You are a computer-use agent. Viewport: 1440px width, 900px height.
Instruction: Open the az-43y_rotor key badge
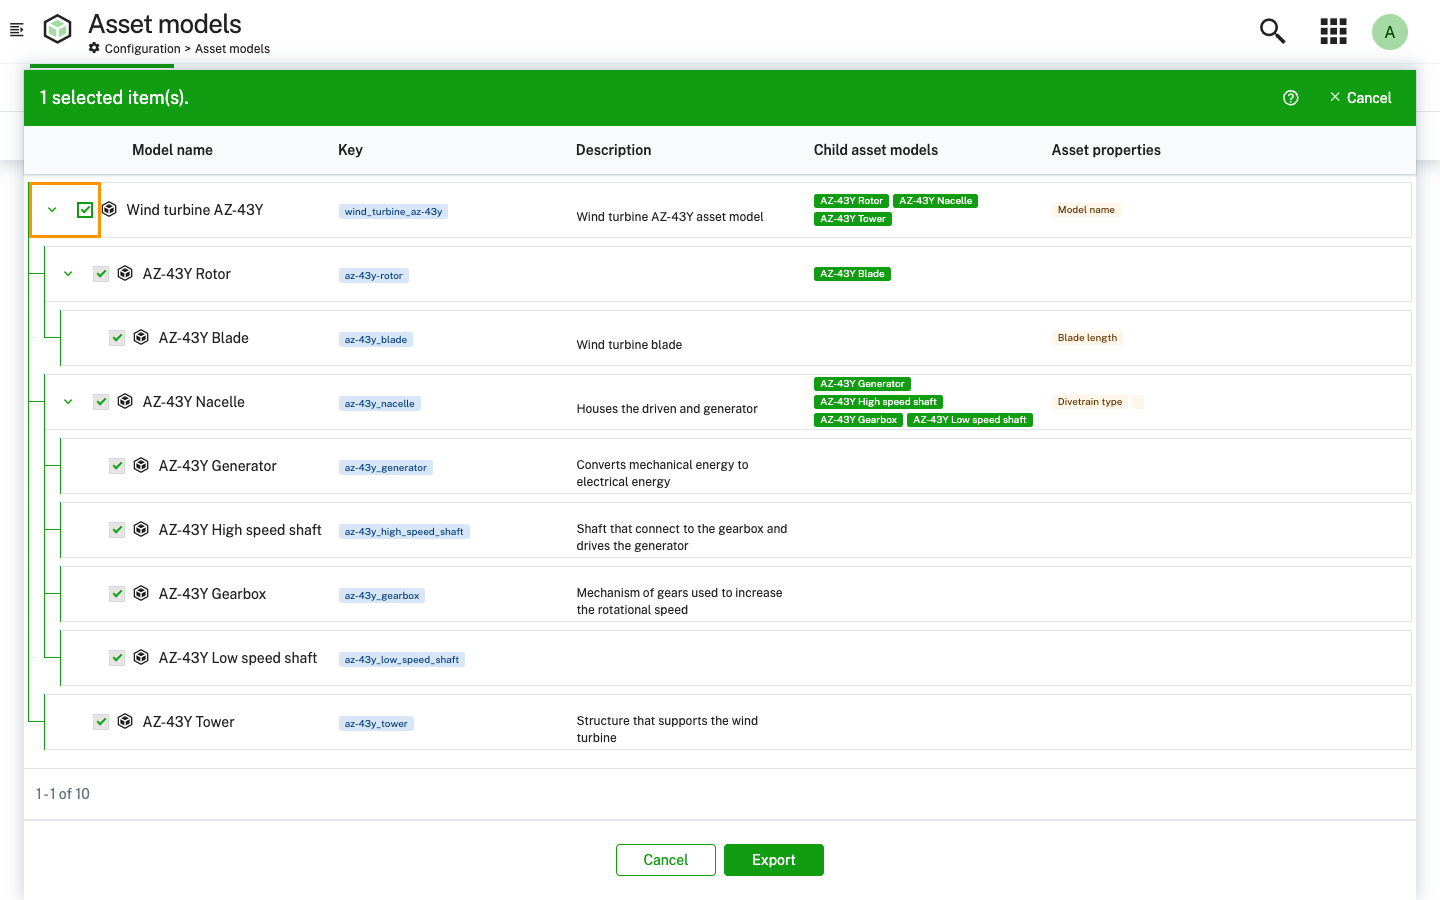point(373,275)
